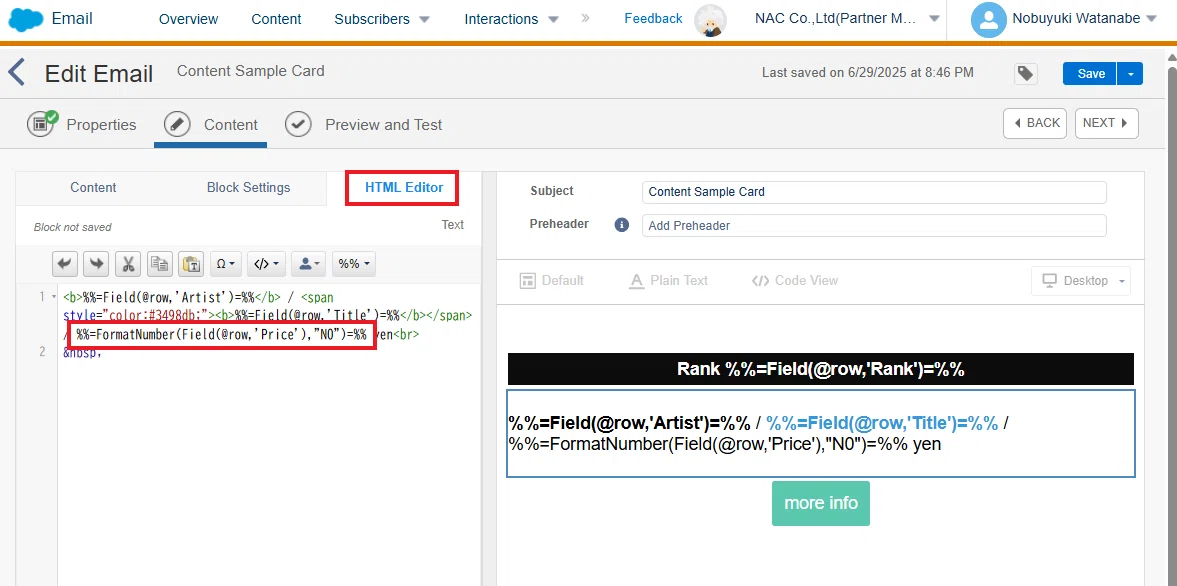
Task: Click the Add Preheader input field
Action: click(874, 225)
